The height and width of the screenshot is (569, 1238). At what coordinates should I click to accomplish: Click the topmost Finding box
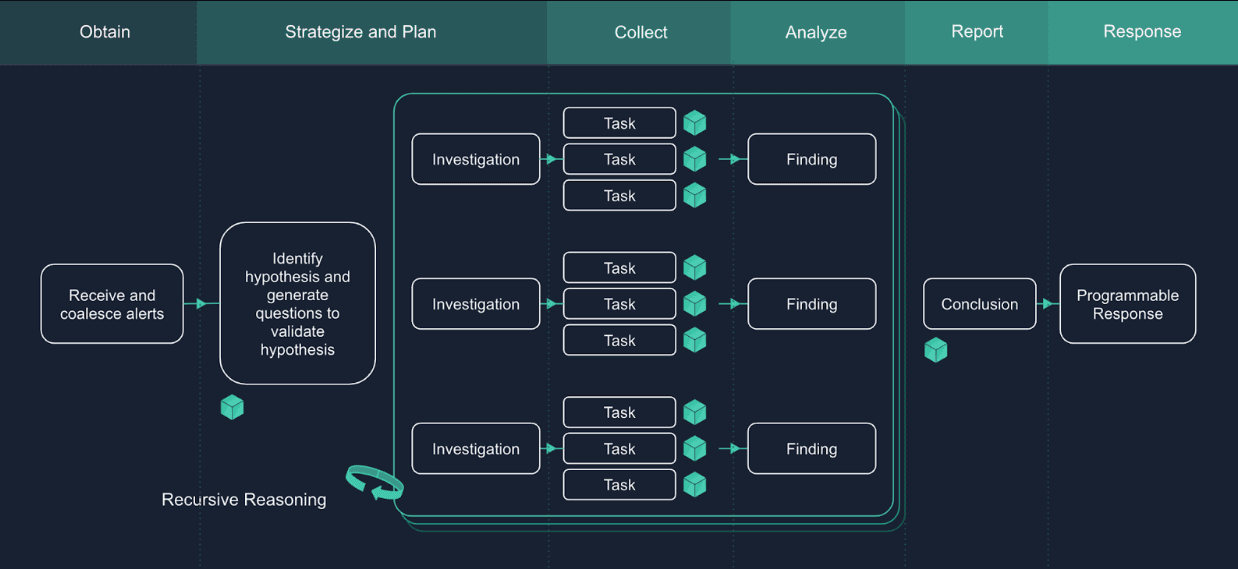click(x=812, y=159)
